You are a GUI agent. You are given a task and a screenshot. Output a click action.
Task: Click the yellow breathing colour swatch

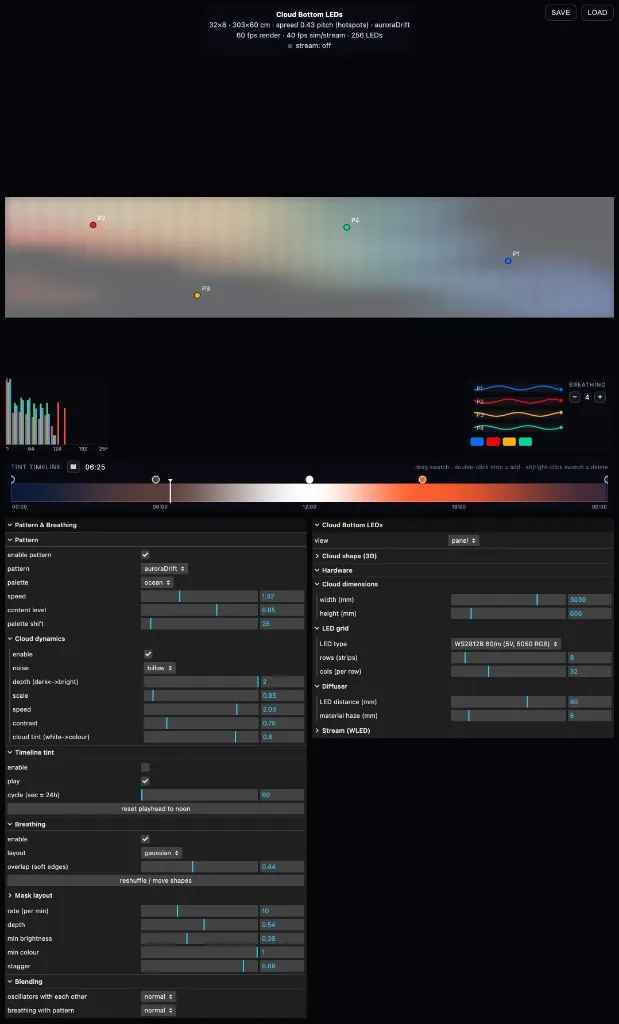(509, 441)
